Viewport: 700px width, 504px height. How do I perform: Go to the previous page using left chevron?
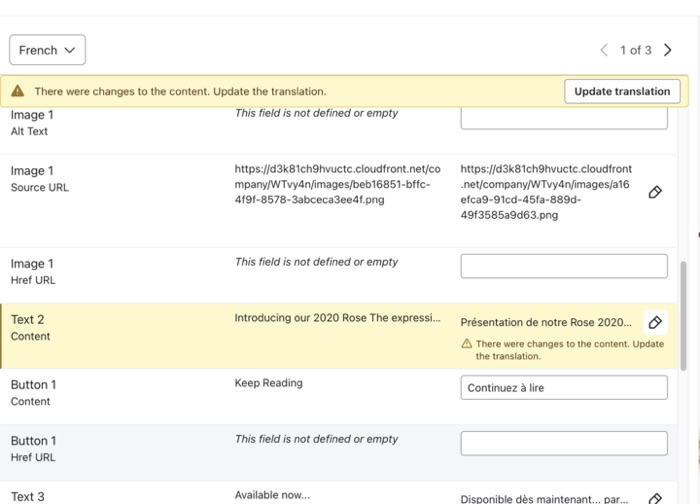pyautogui.click(x=603, y=50)
